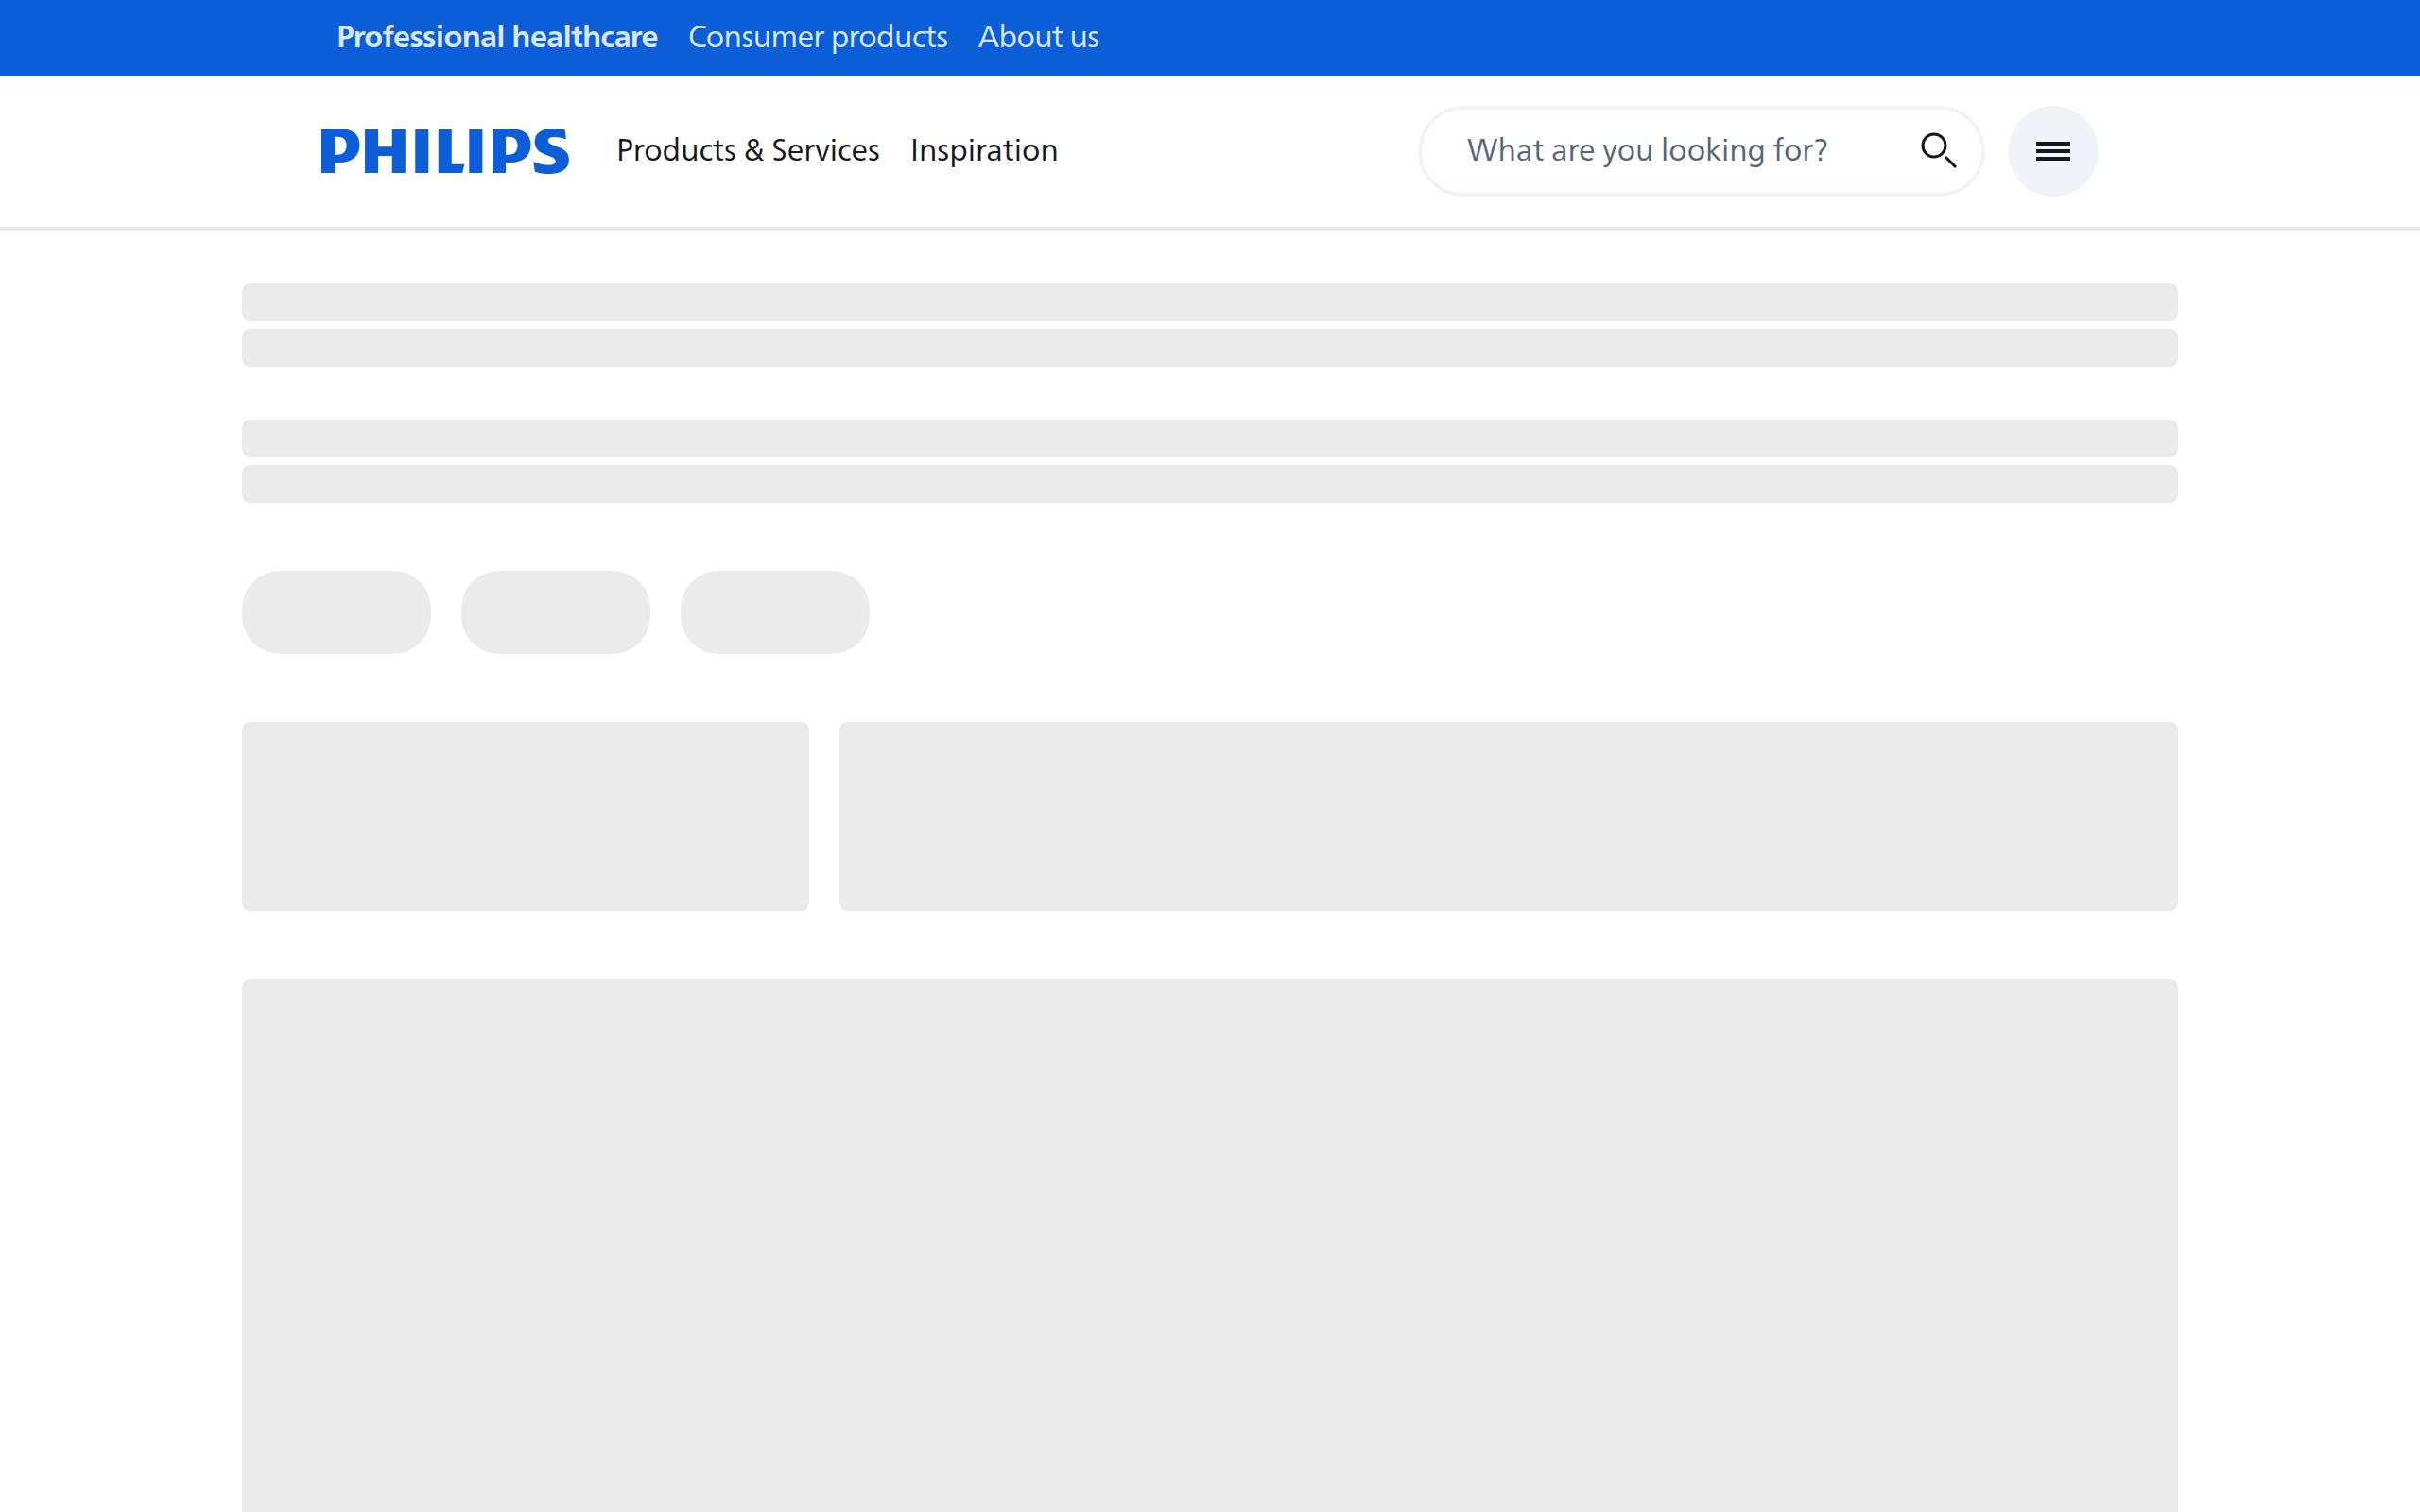This screenshot has width=2420, height=1512.
Task: Open the Inspiration menu
Action: tap(983, 151)
